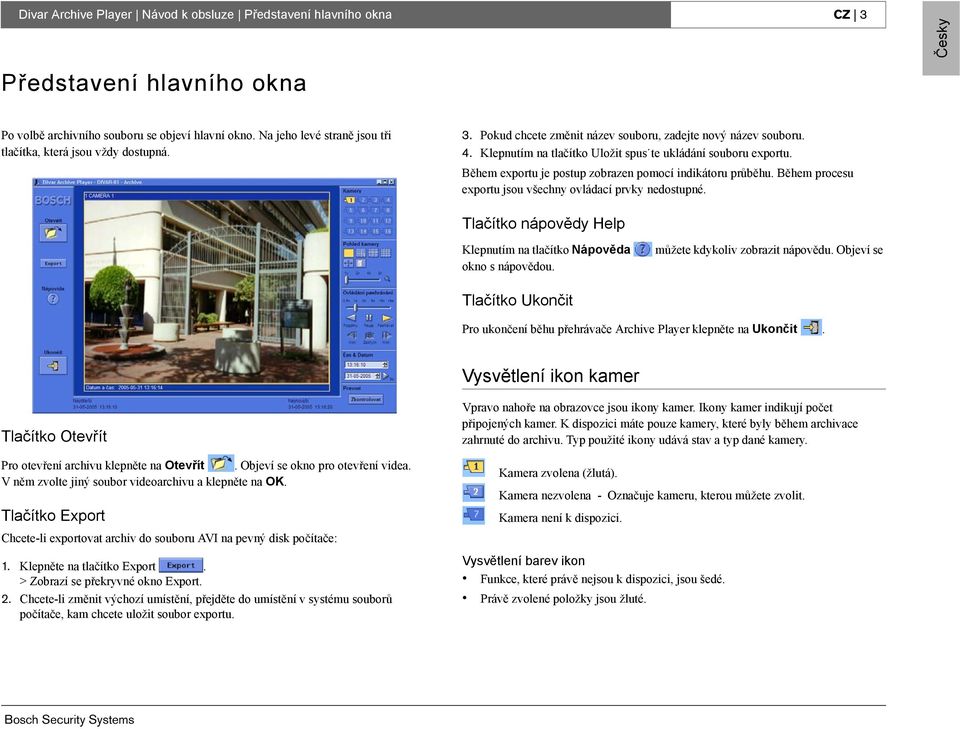The height and width of the screenshot is (729, 960).
Task: Open an archive with the Otevřít folder button in the player window
Action: tap(53, 233)
